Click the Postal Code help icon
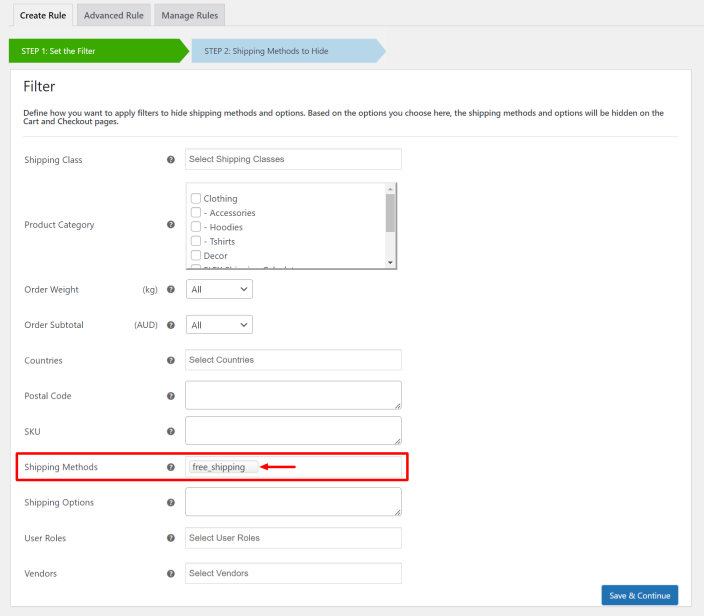Image resolution: width=704 pixels, height=616 pixels. point(171,396)
